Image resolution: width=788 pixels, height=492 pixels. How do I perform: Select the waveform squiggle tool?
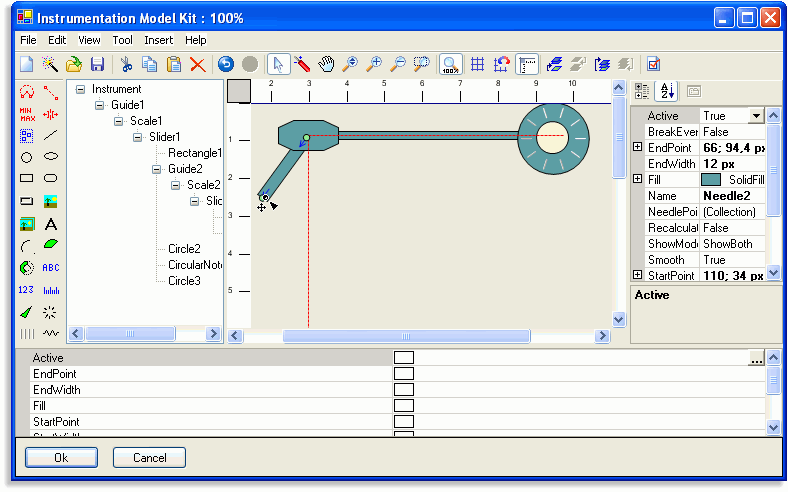point(51,333)
